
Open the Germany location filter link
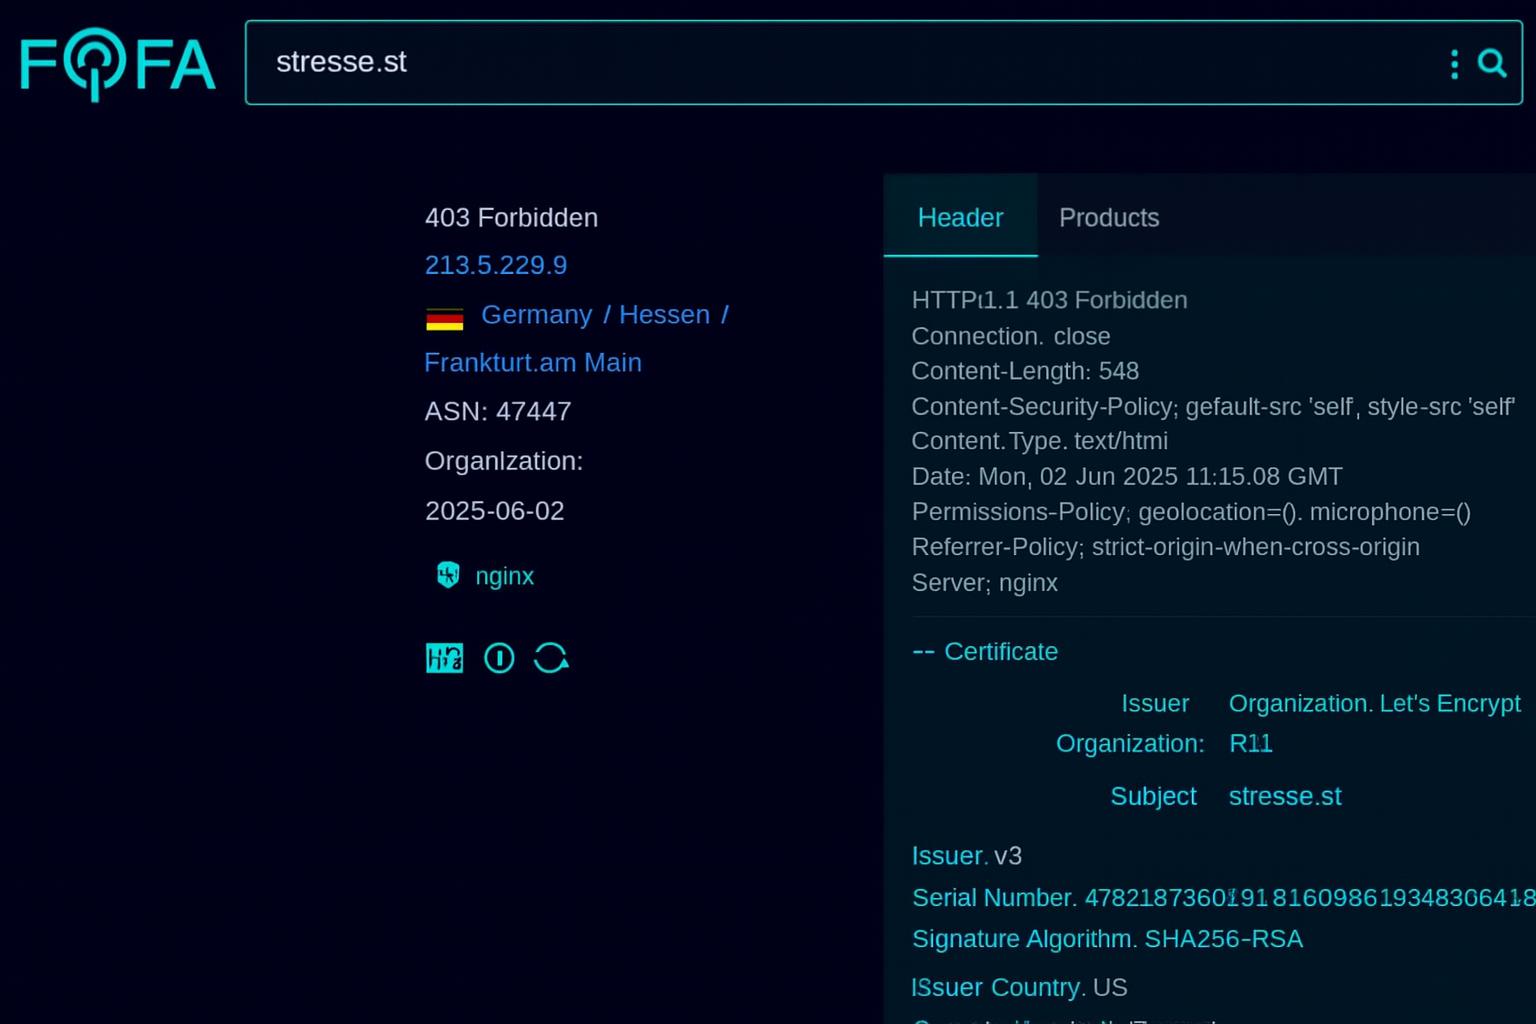tap(536, 314)
